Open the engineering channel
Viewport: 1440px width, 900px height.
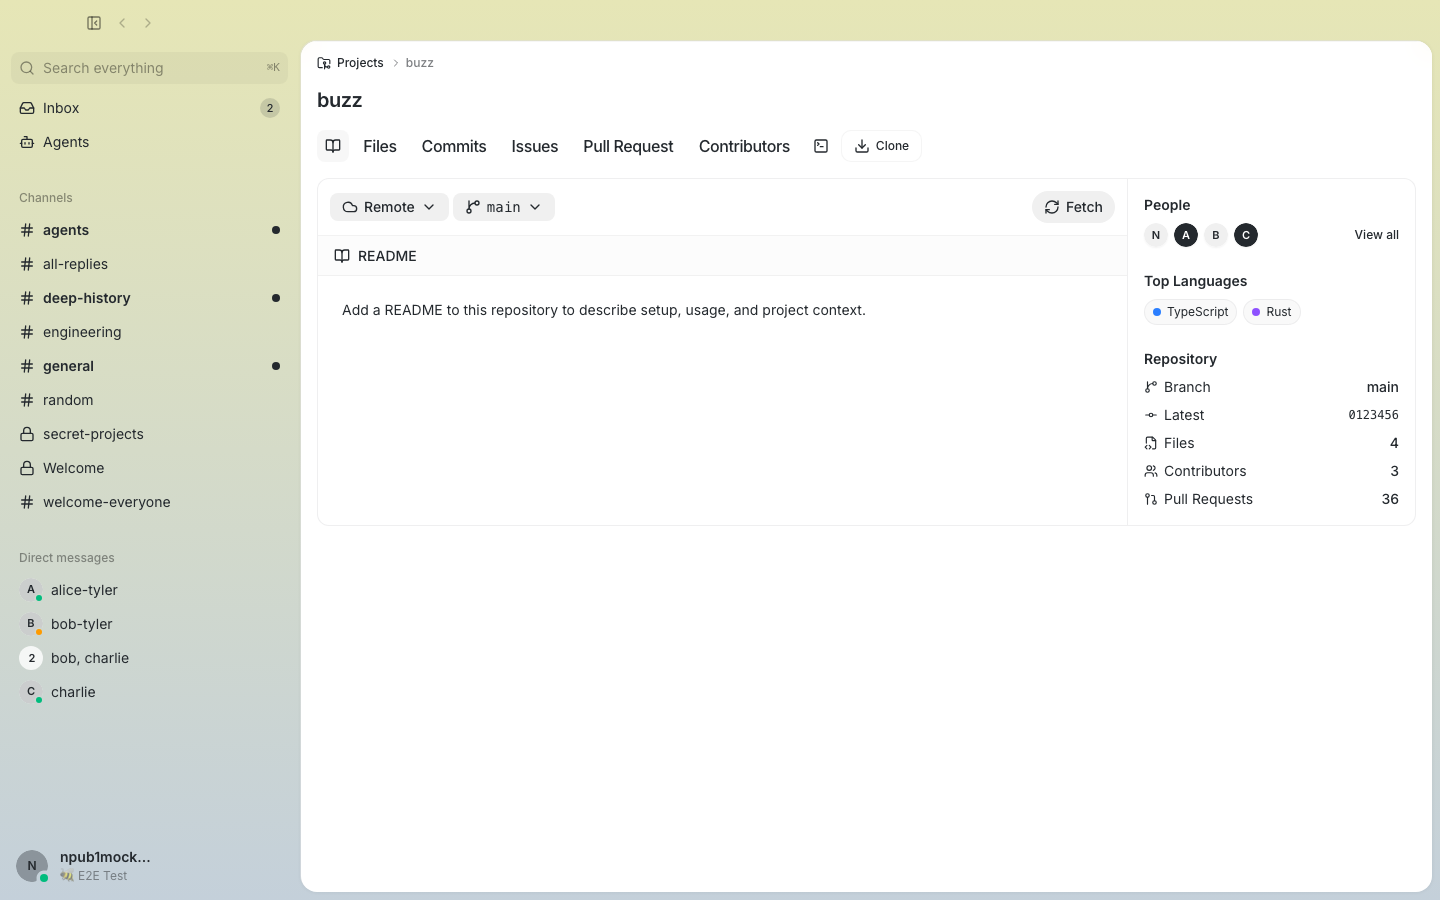pos(149,332)
